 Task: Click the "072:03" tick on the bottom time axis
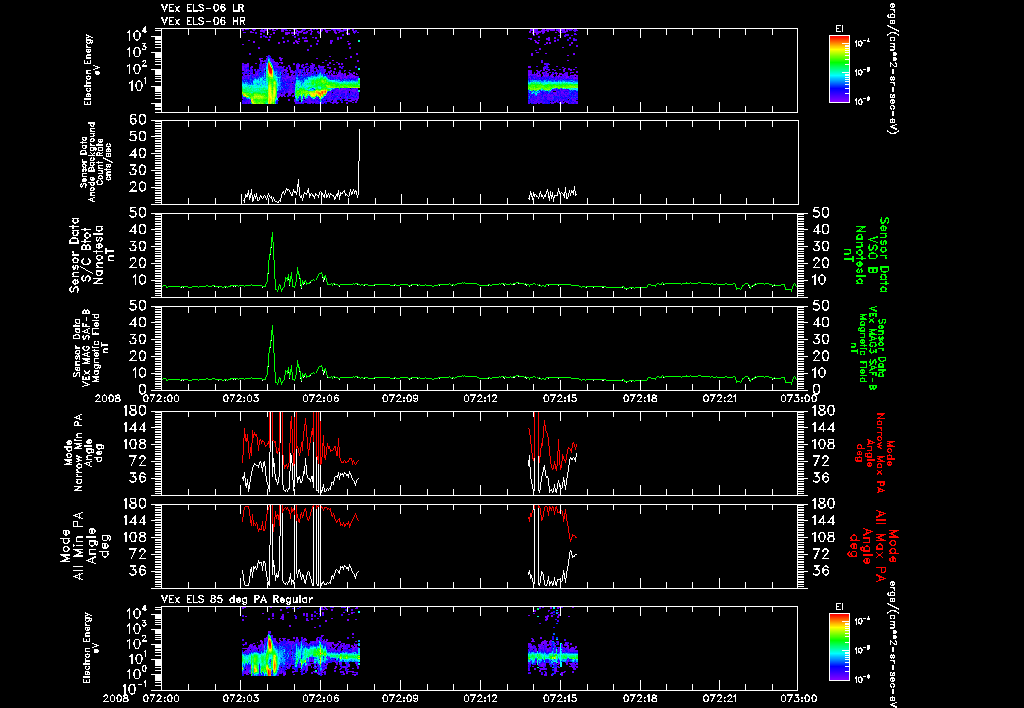pos(240,698)
